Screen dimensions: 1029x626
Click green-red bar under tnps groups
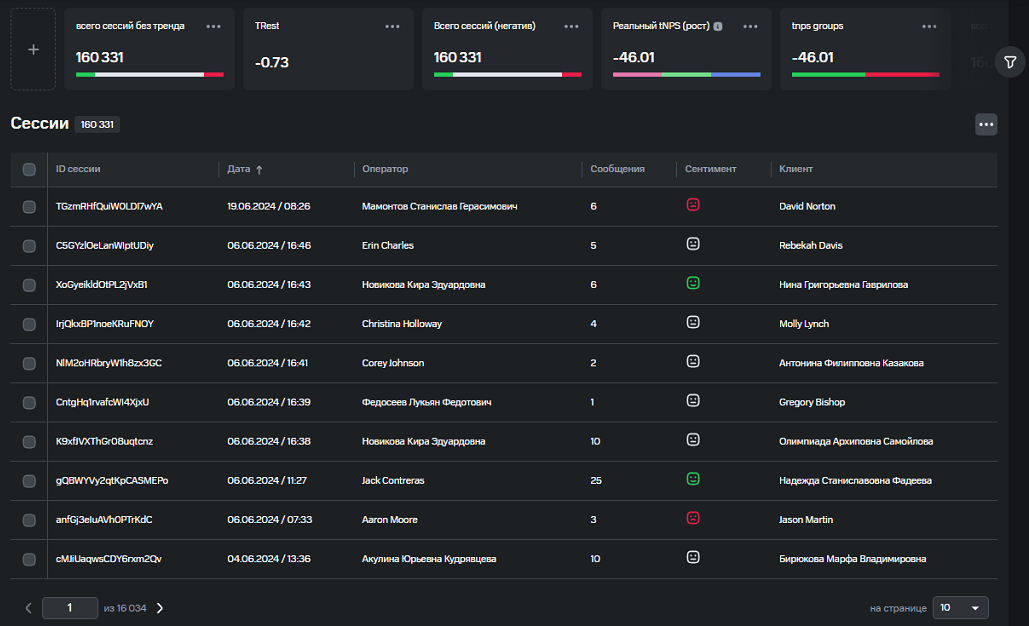coord(866,75)
